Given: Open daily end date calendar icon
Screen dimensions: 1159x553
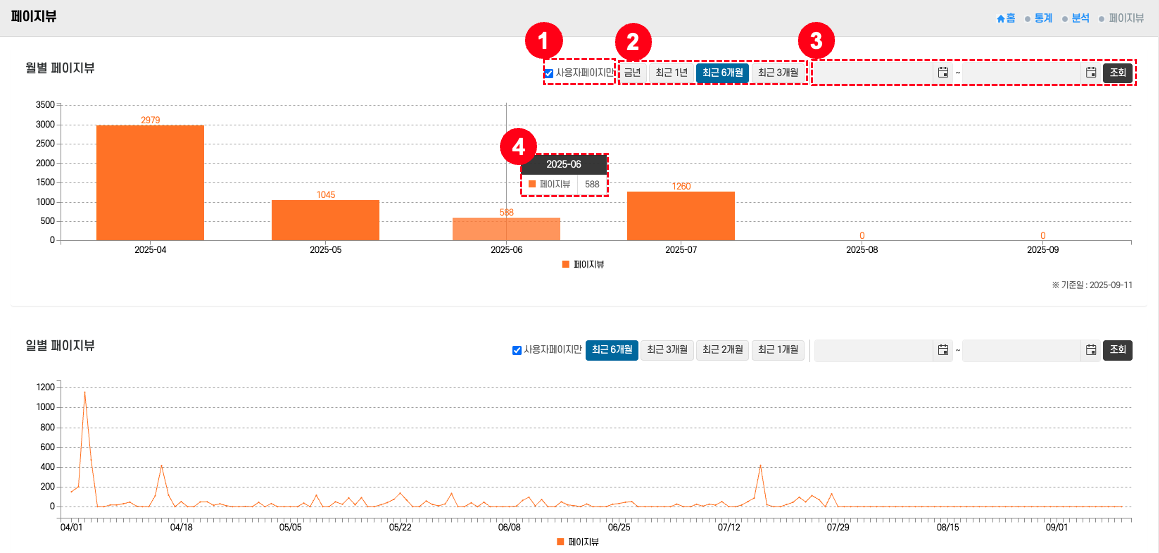Looking at the screenshot, I should [1091, 350].
